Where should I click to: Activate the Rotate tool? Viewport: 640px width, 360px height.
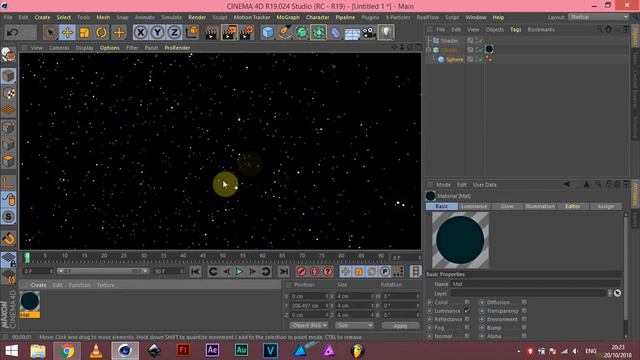click(102, 32)
